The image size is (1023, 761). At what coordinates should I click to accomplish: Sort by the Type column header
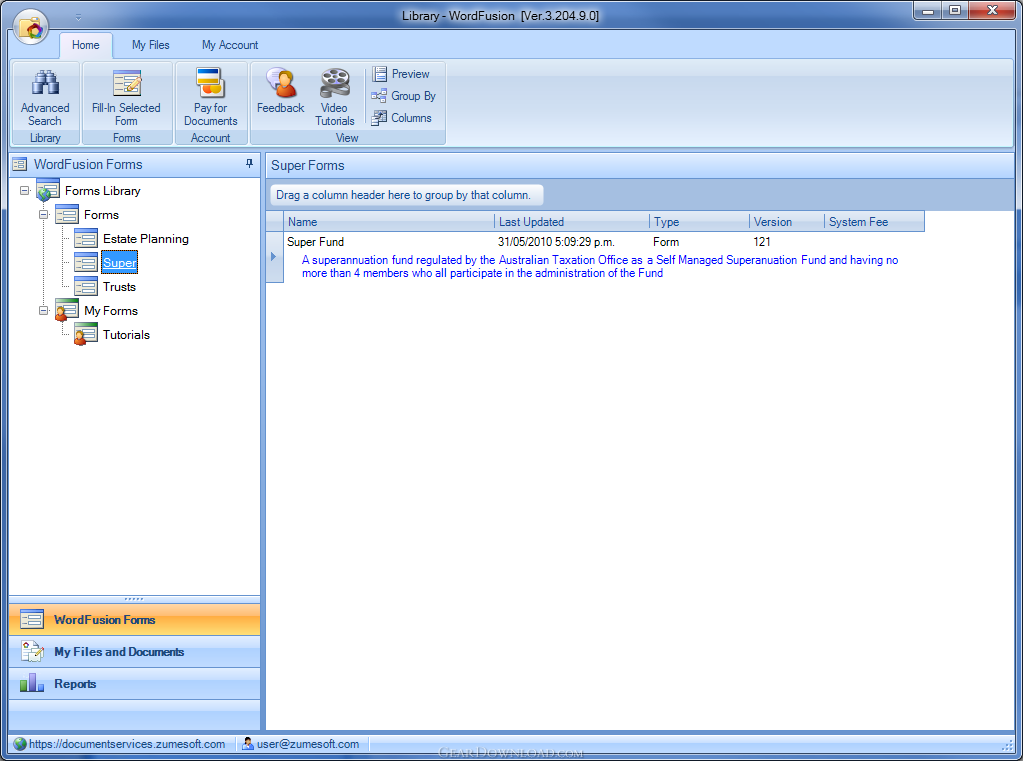[x=699, y=222]
